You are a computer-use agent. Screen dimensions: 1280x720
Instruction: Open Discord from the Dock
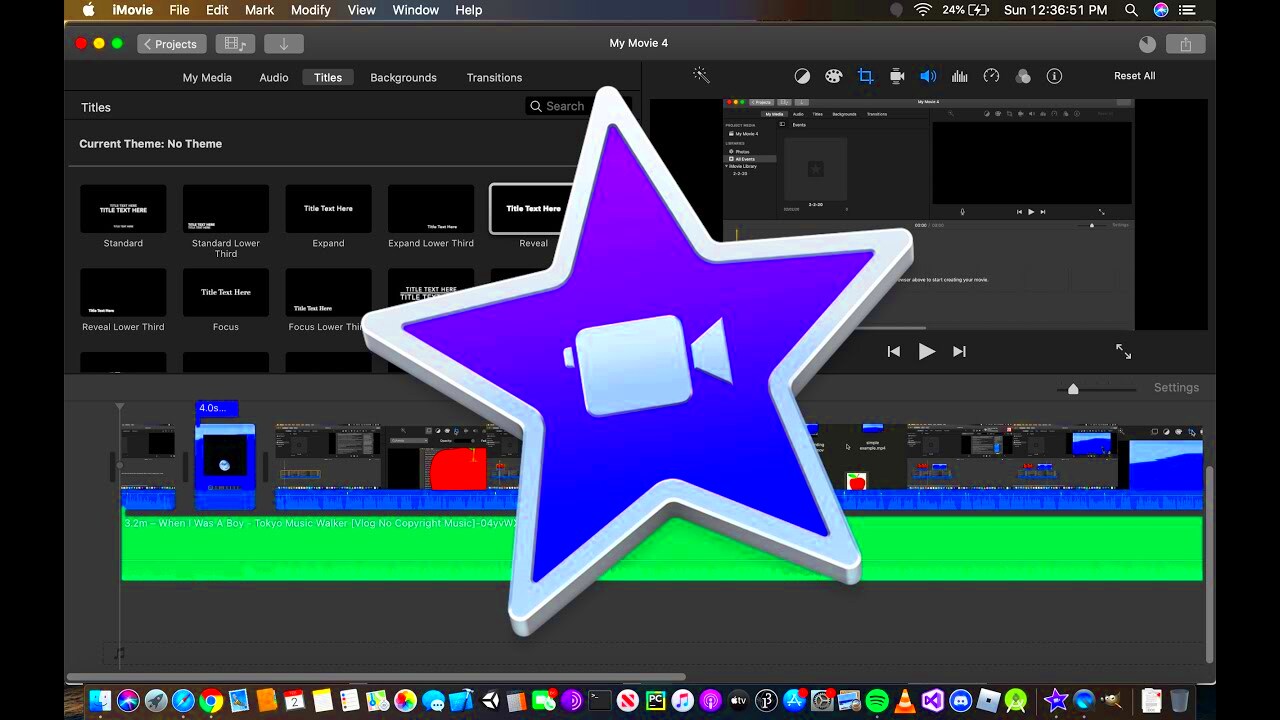(961, 701)
